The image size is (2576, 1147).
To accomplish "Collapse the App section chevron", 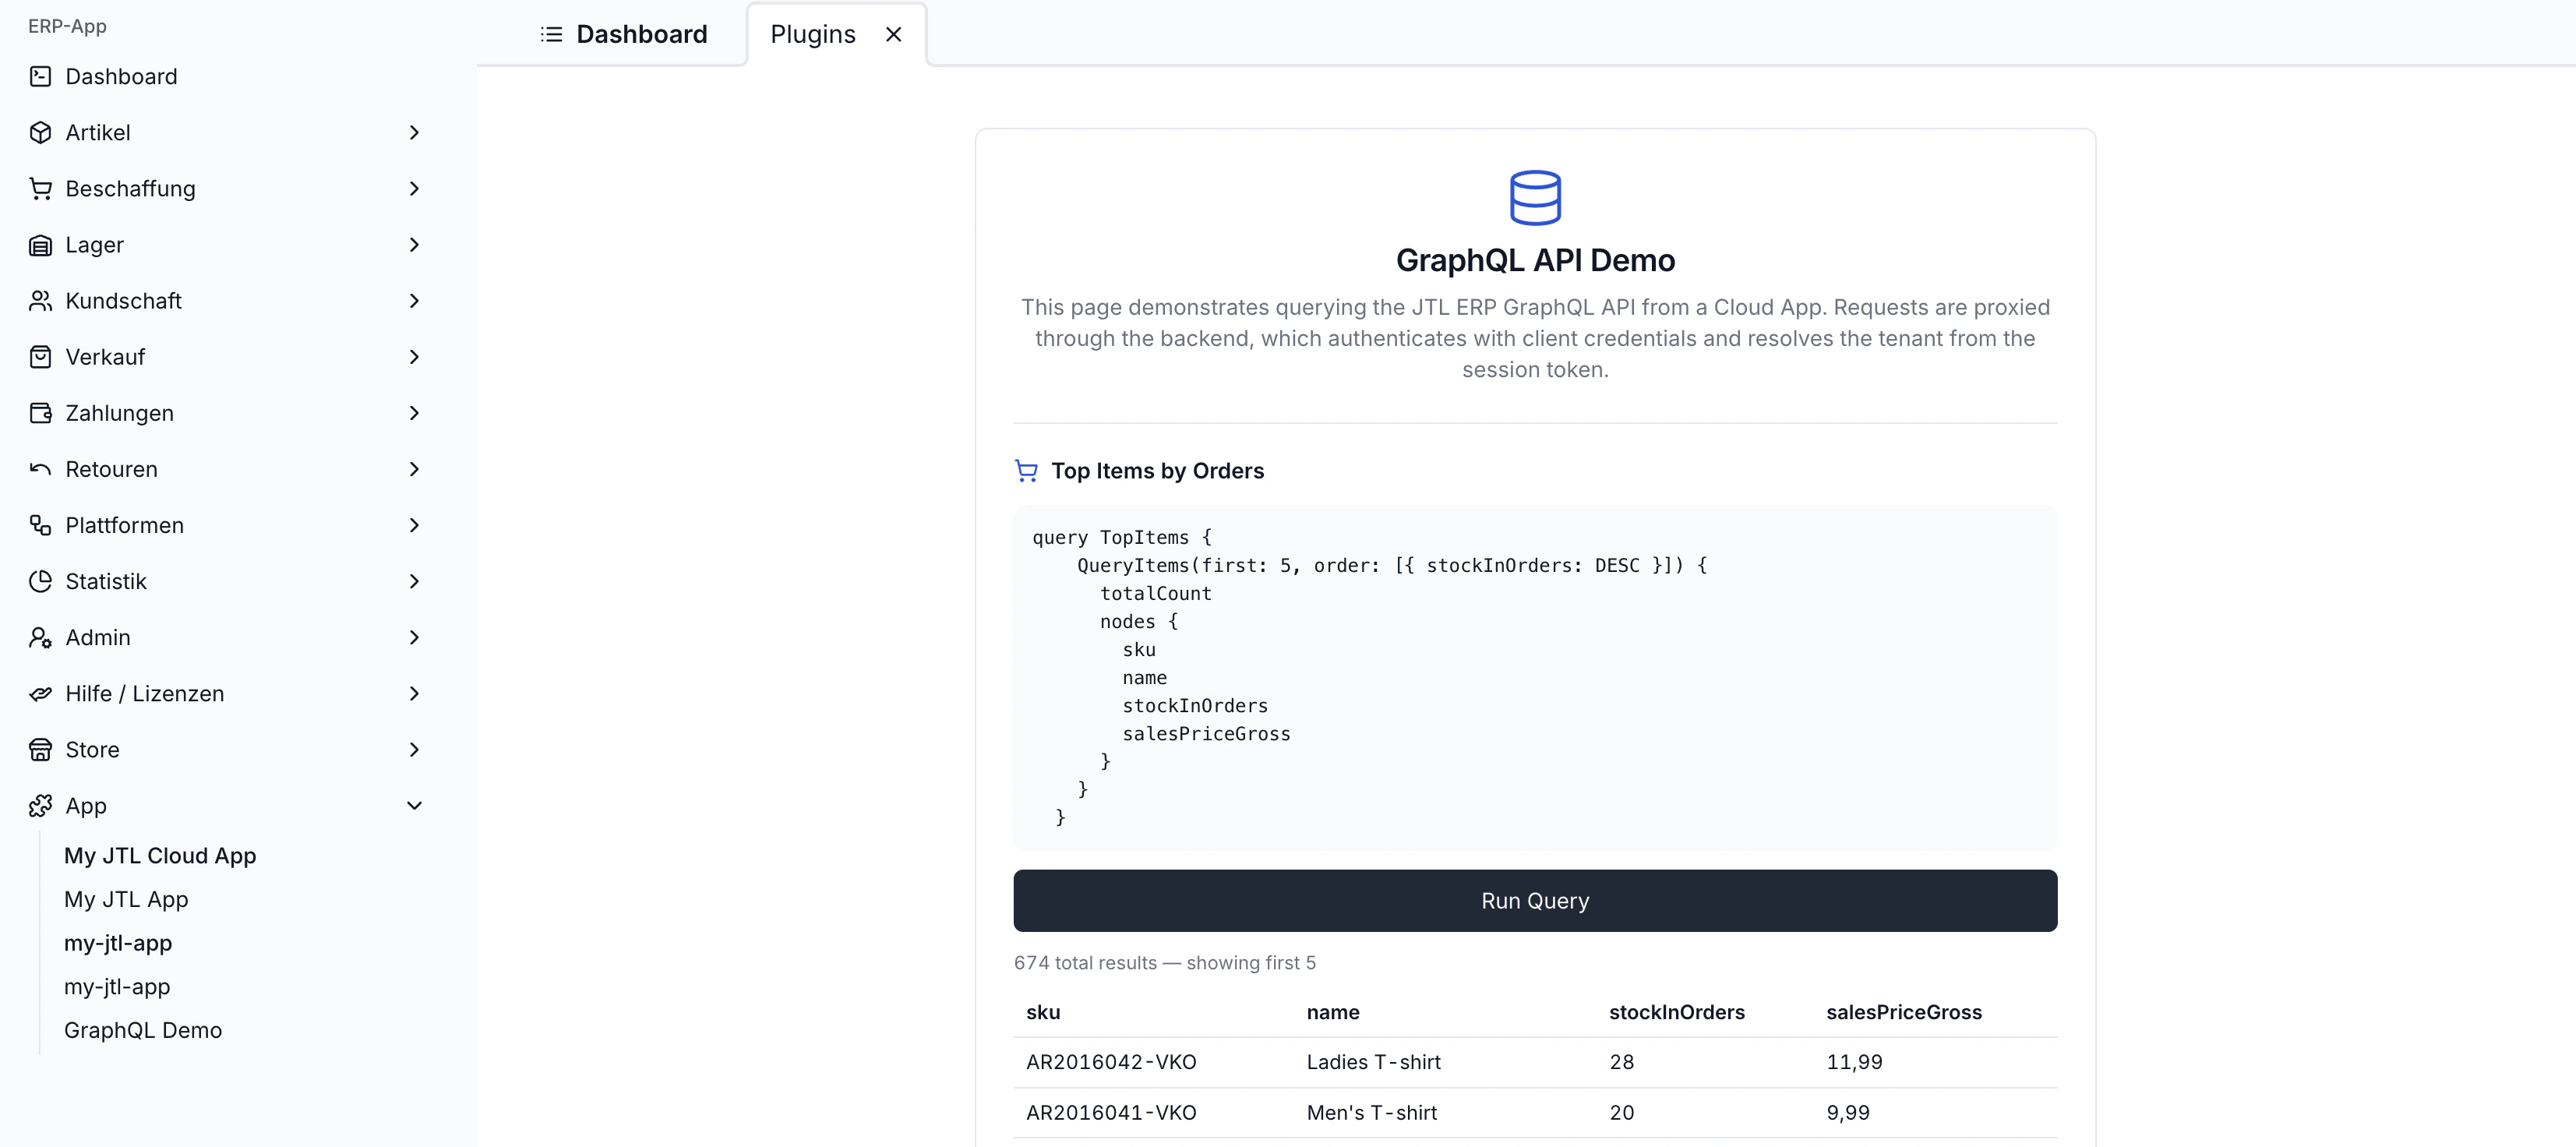I will [414, 805].
